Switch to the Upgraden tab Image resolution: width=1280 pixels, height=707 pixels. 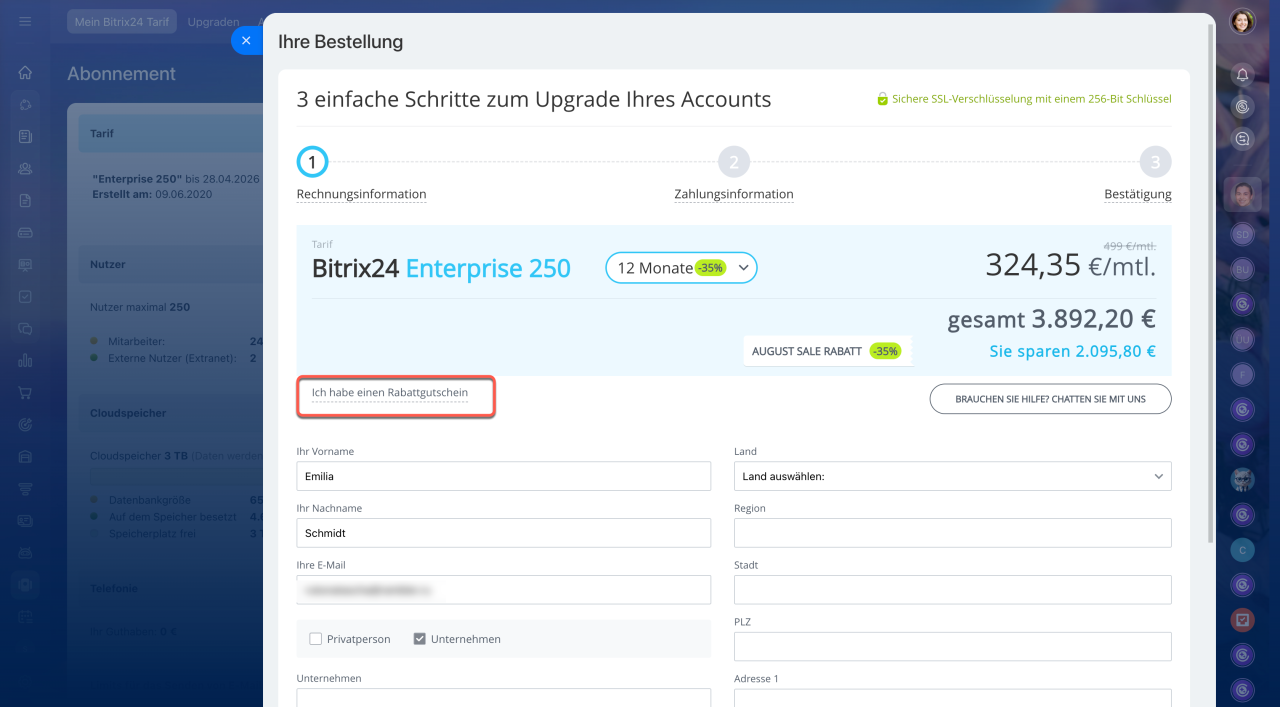213,21
